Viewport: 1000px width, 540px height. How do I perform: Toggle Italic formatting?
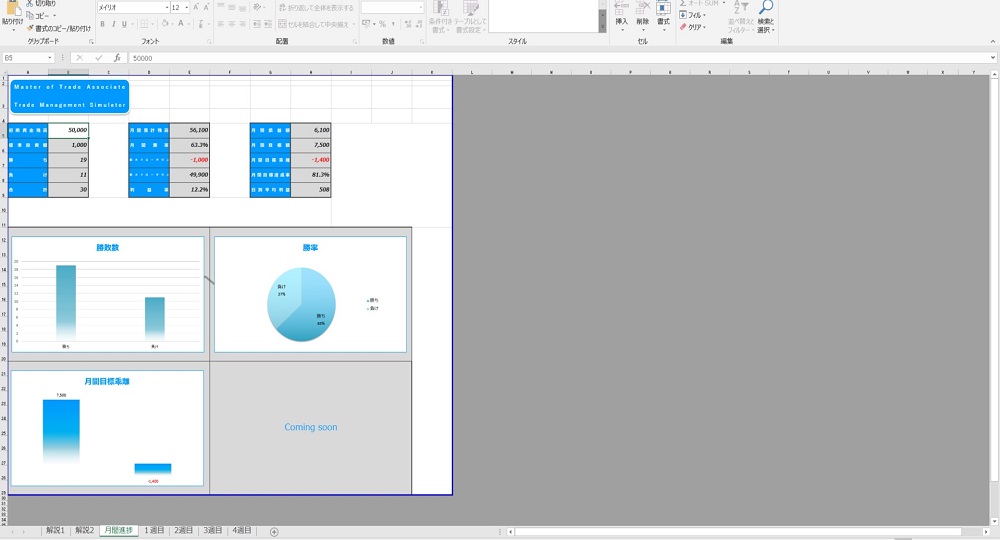[x=113, y=24]
